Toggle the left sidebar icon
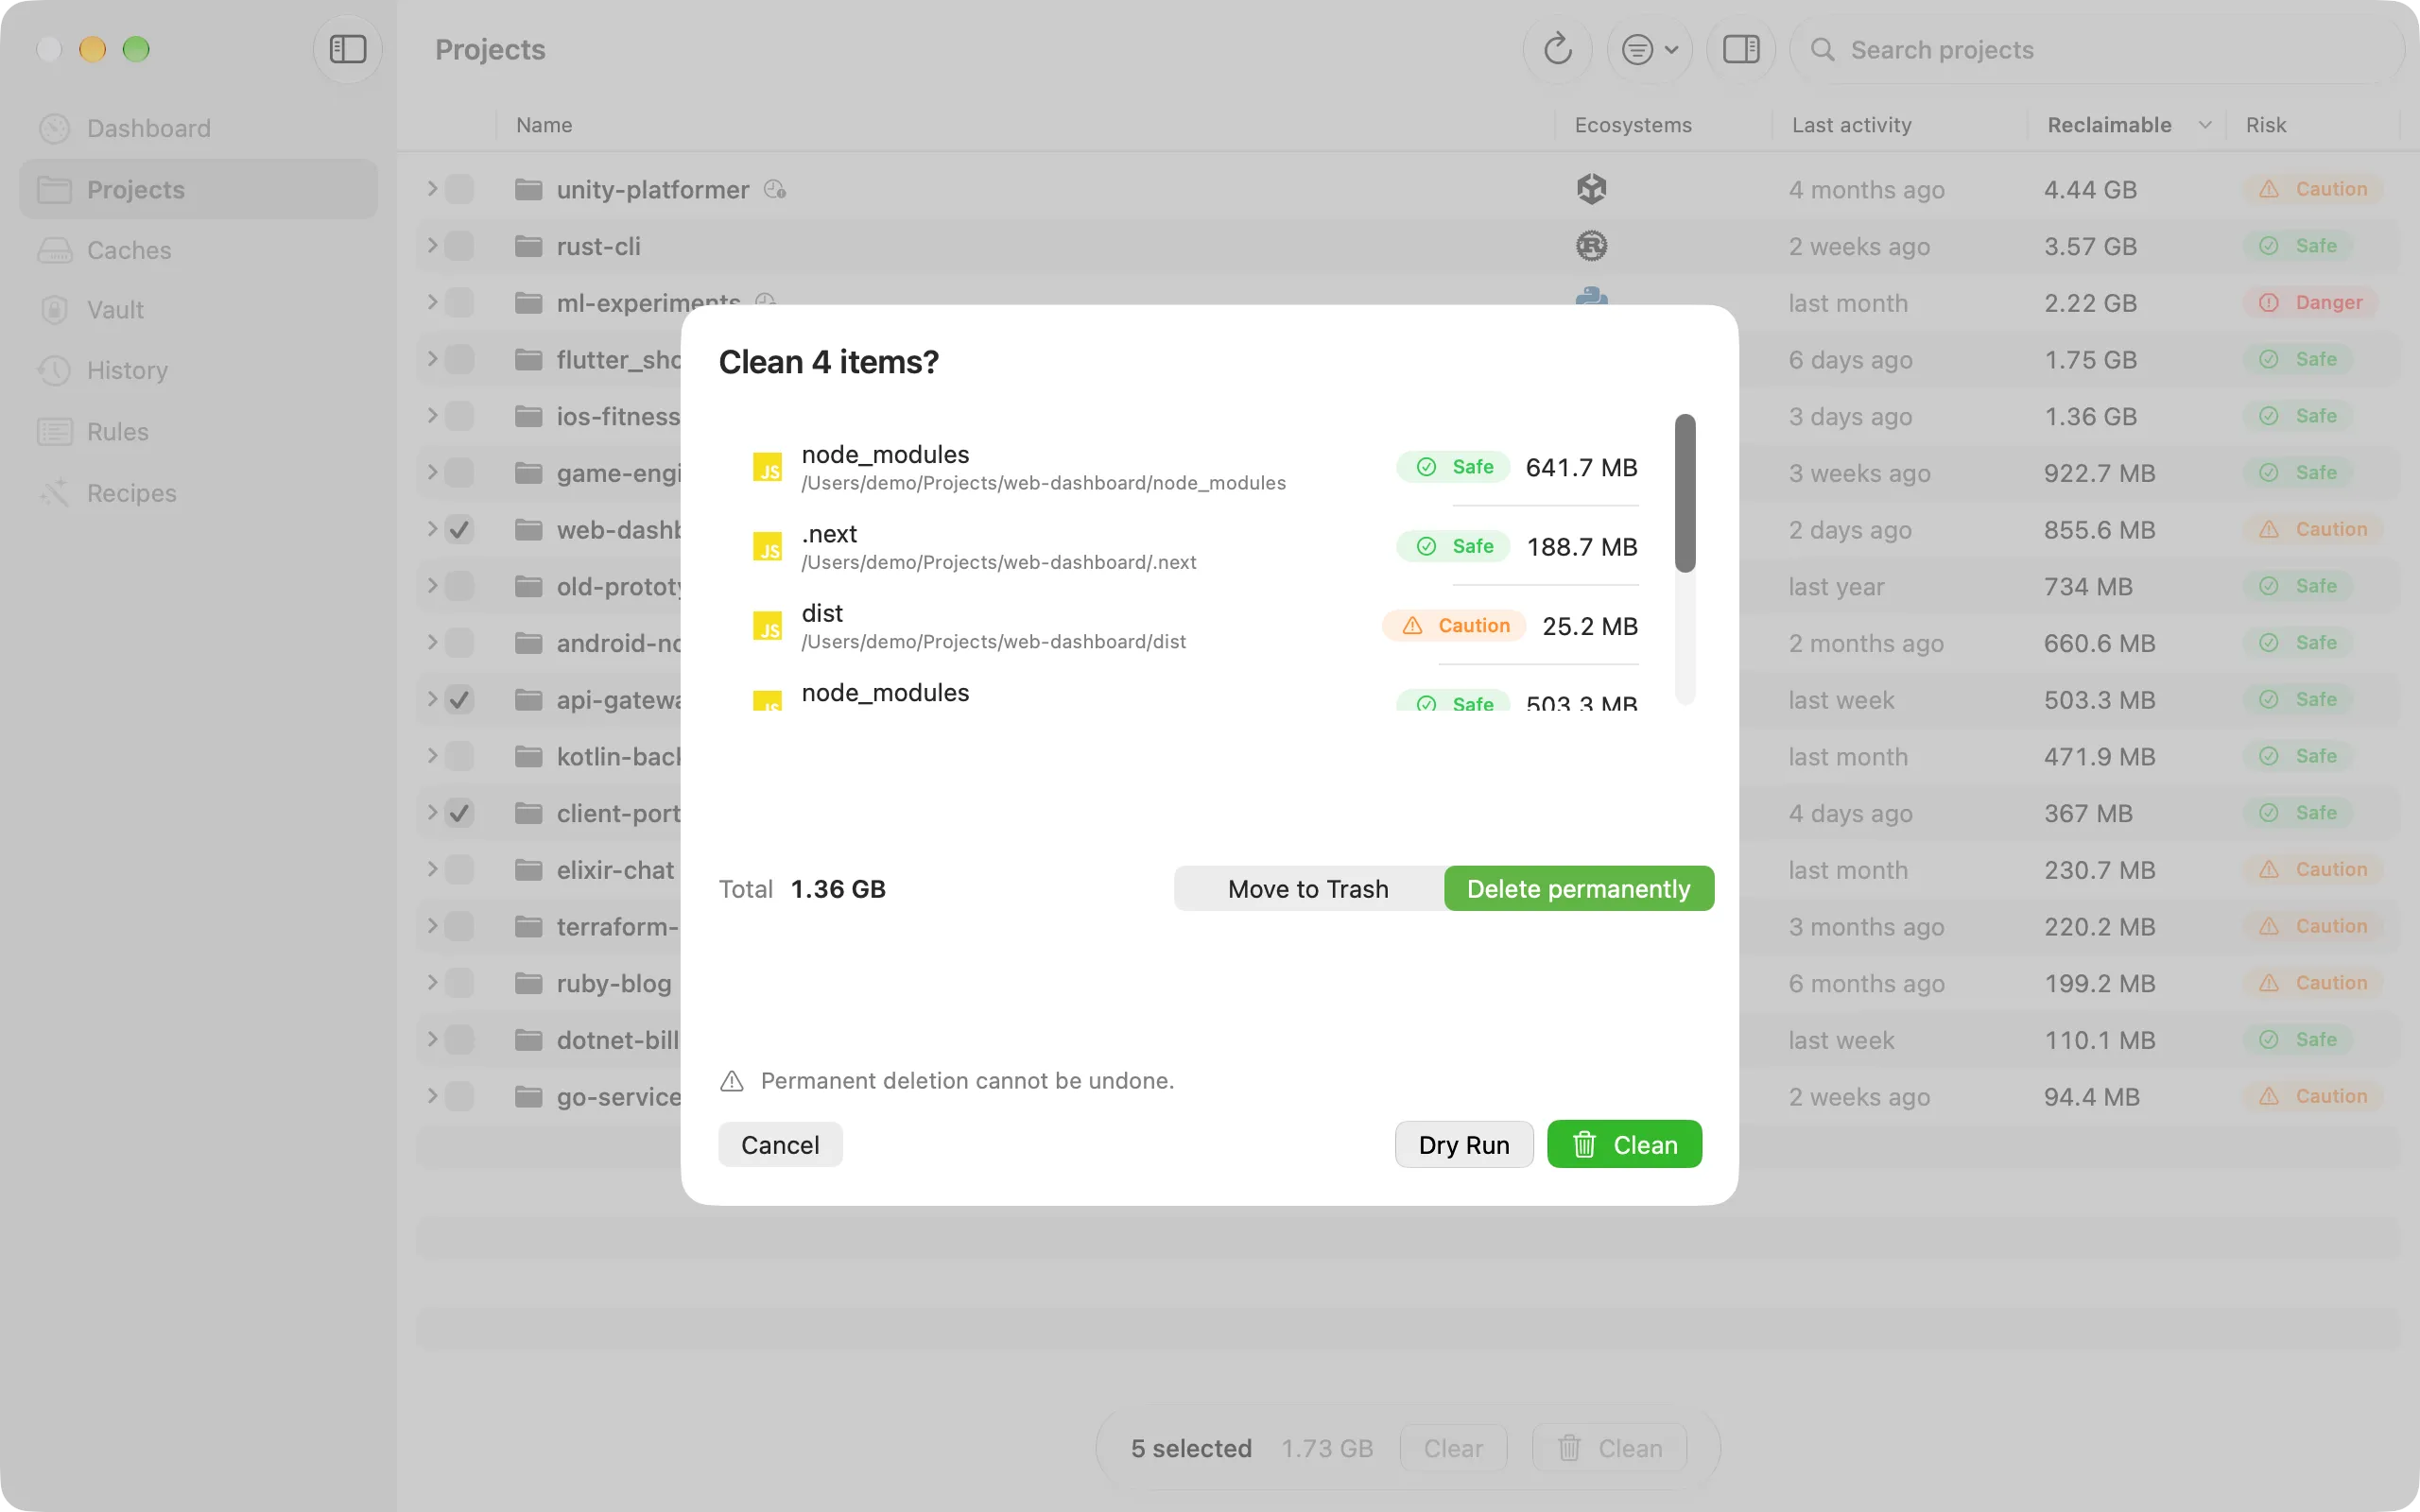This screenshot has width=2420, height=1512. 347,49
